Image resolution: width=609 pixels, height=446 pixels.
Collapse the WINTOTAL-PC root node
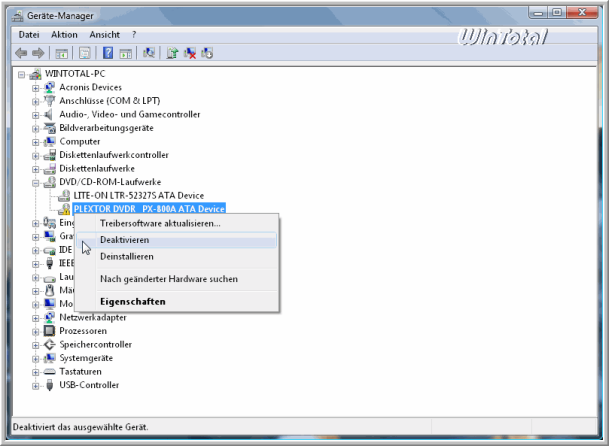tap(21, 74)
